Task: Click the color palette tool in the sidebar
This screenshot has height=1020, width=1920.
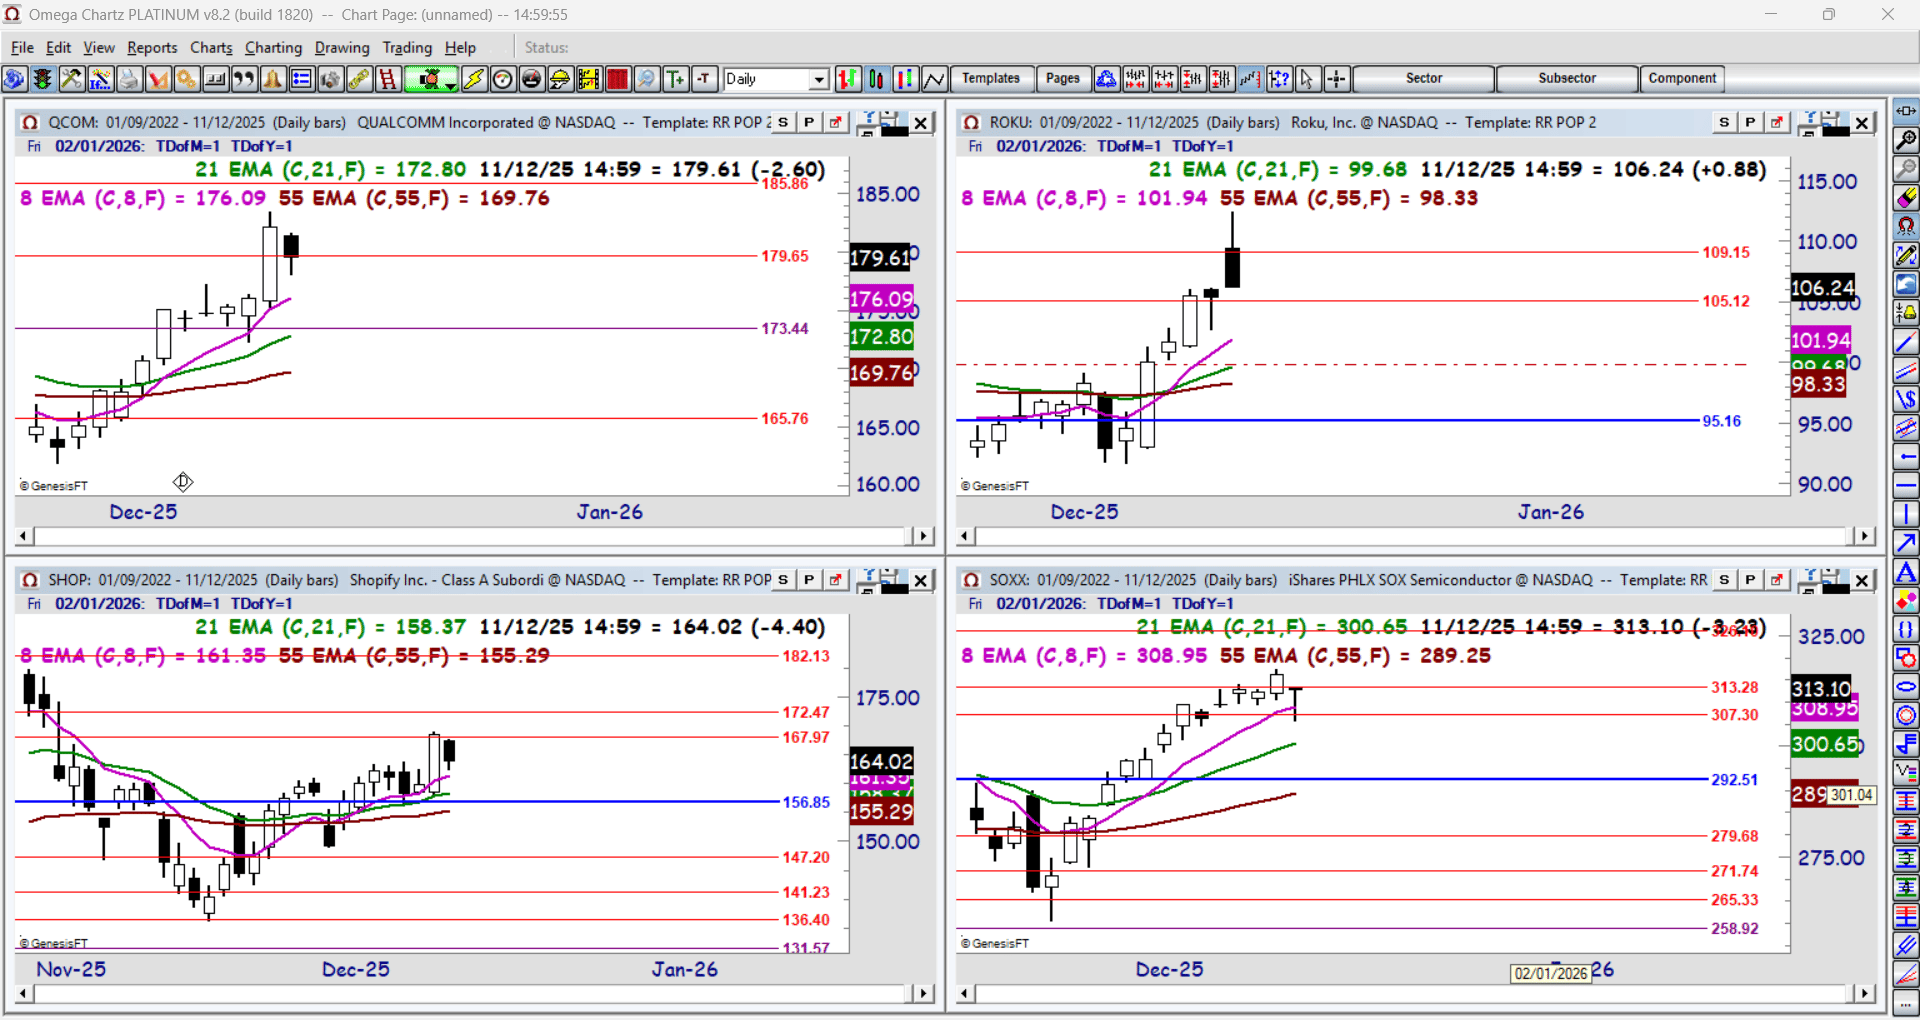Action: [1906, 601]
